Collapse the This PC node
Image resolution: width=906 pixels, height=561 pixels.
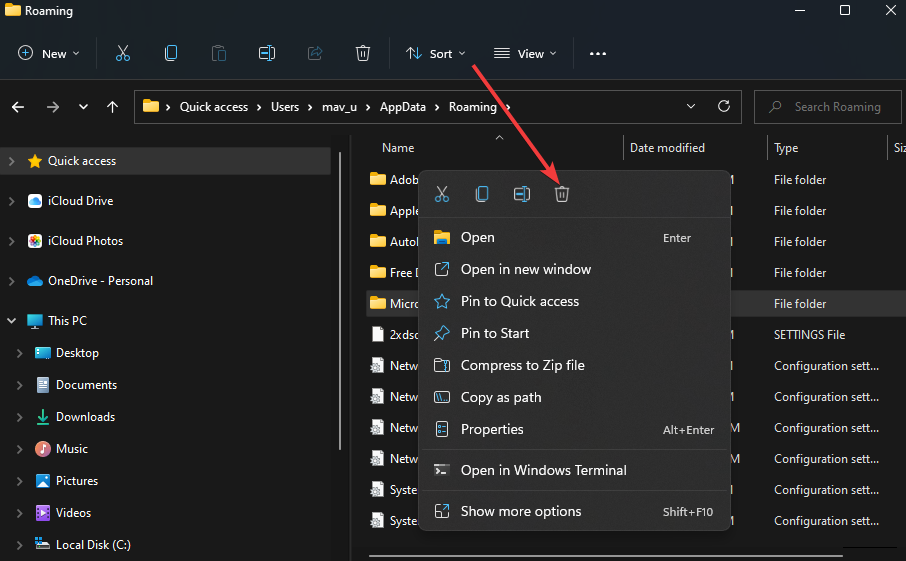click(x=12, y=321)
